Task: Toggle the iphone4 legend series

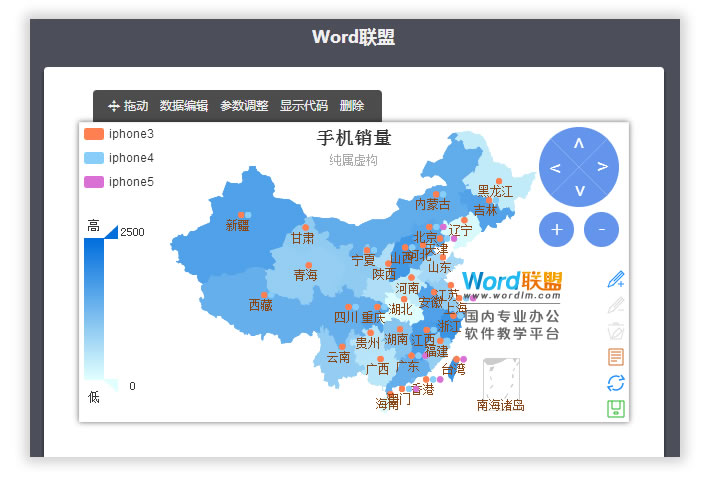Action: click(x=119, y=158)
